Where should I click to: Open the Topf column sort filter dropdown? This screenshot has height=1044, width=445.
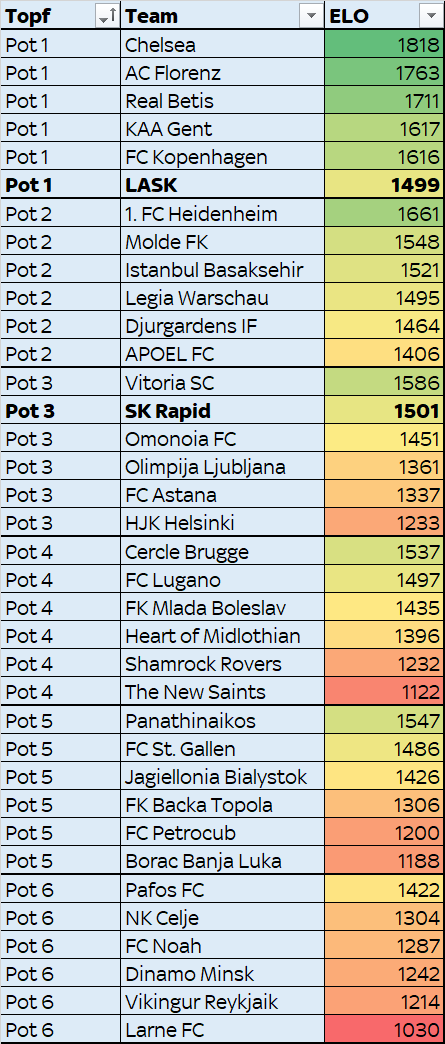108,17
